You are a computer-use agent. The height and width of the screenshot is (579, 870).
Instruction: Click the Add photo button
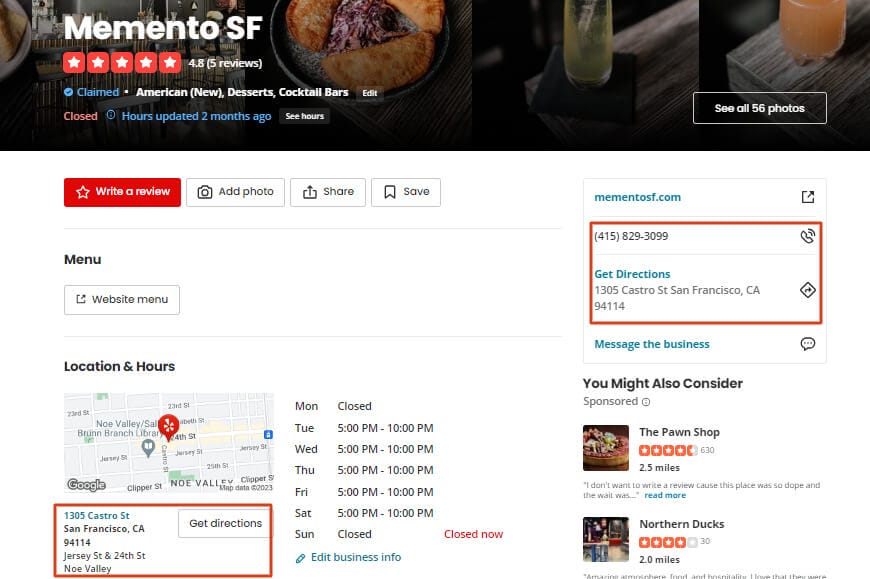coord(235,192)
